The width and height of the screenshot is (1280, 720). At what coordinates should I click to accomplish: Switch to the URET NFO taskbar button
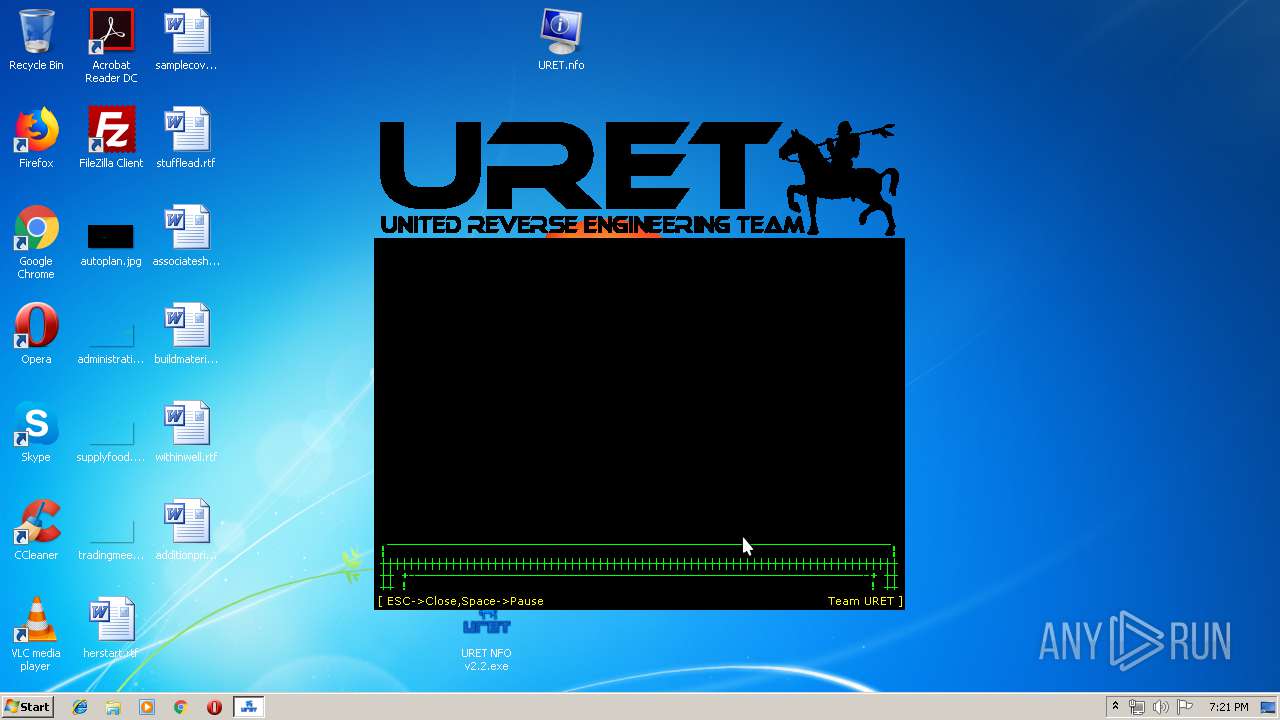pyautogui.click(x=248, y=707)
